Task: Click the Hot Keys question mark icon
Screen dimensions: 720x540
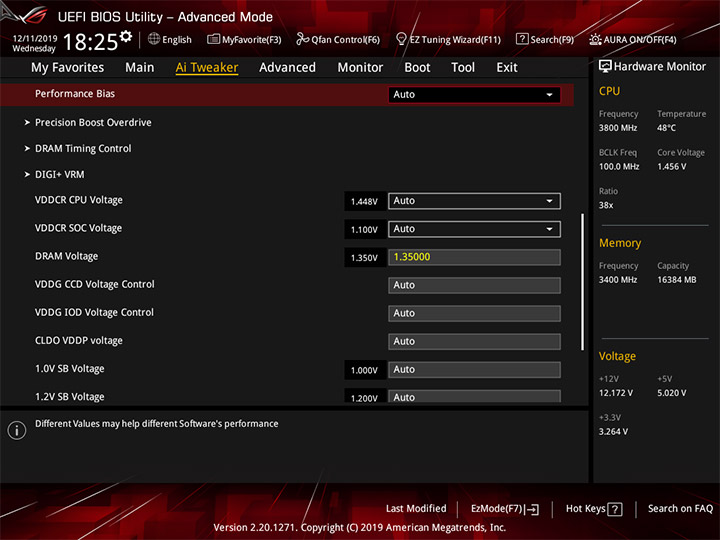Action: coord(614,509)
